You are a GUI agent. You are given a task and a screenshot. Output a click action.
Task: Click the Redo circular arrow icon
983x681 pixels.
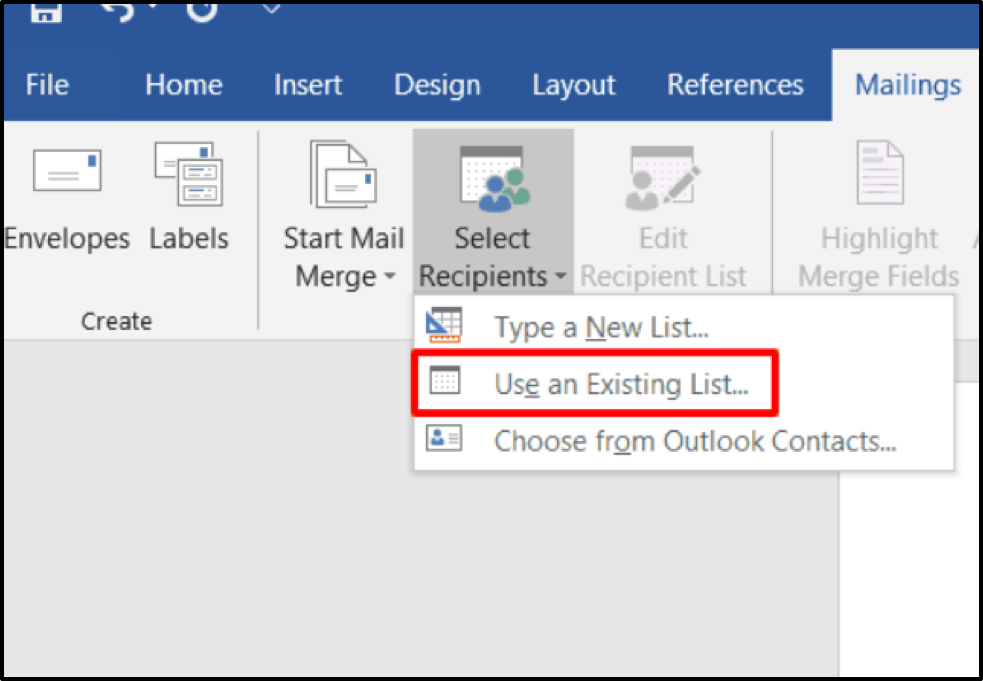coord(201,12)
